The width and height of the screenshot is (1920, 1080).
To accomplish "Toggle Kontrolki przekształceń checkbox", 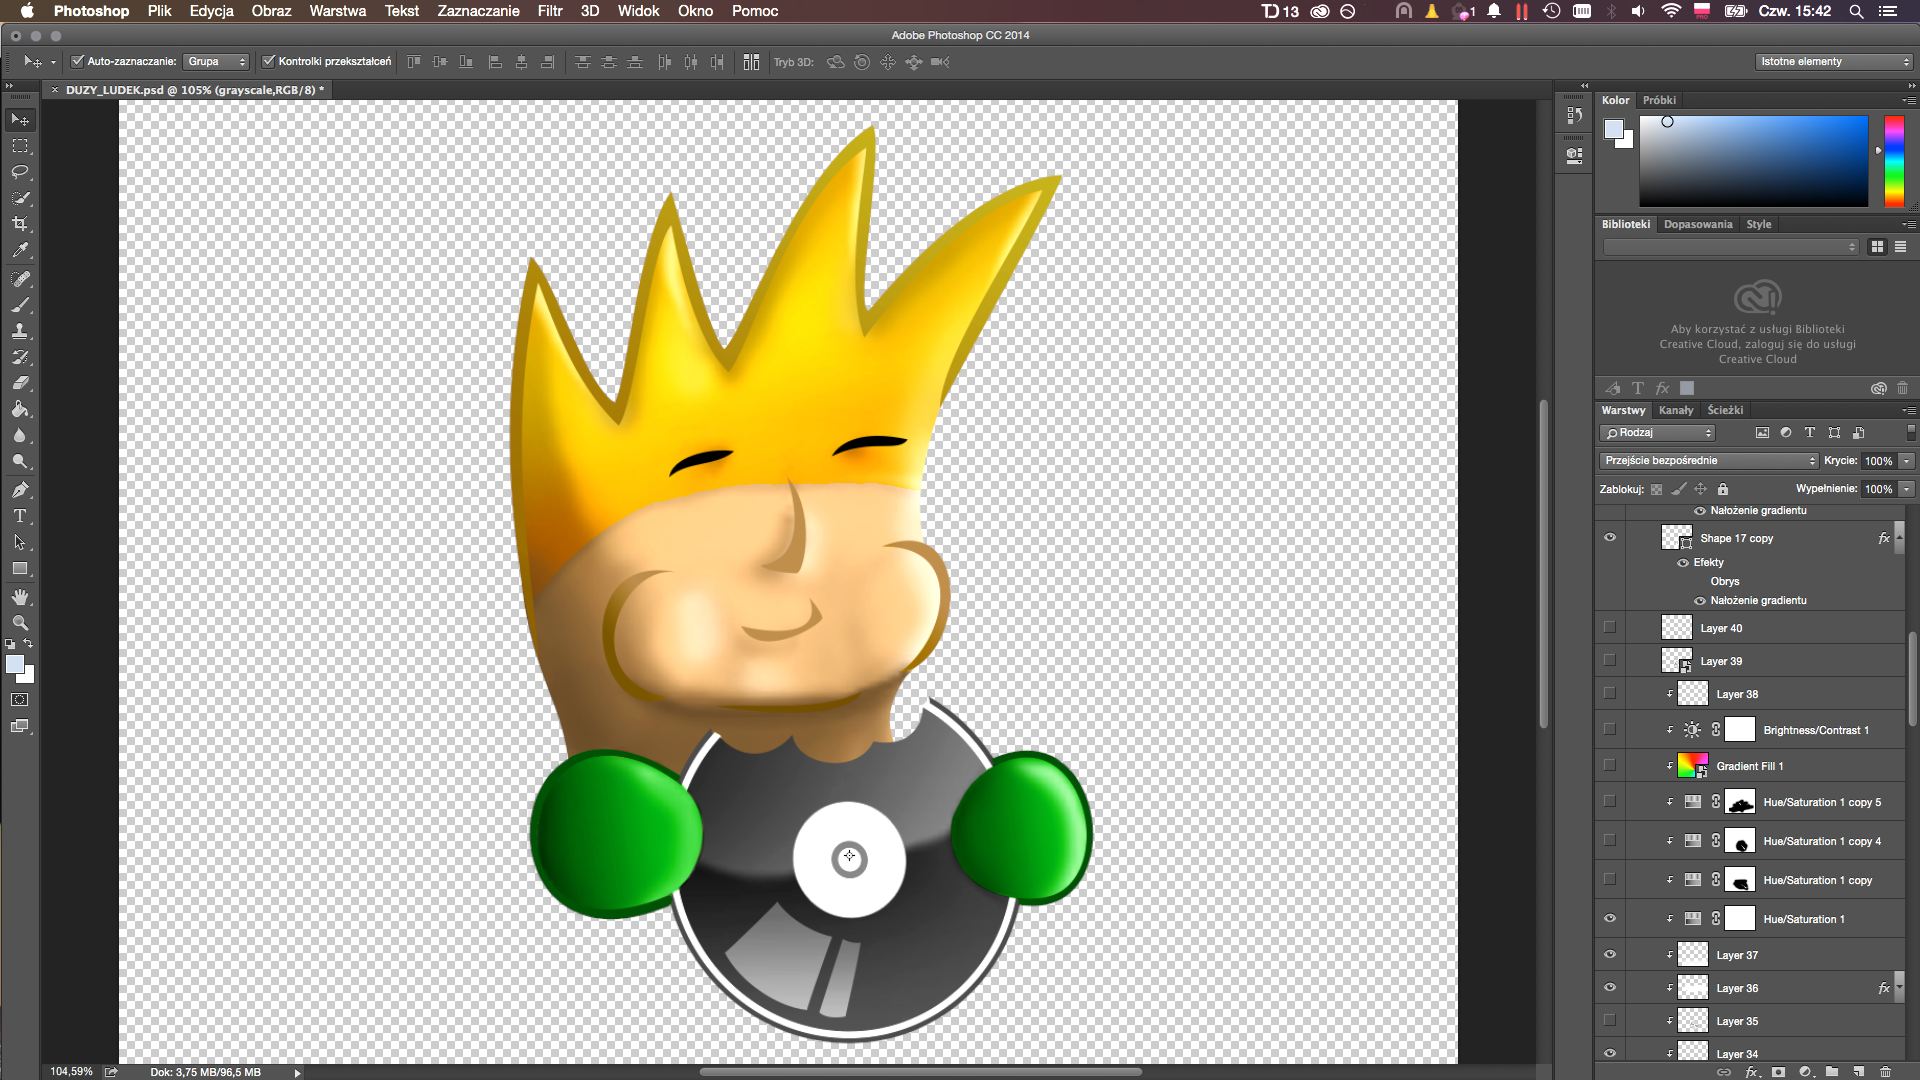I will click(268, 61).
